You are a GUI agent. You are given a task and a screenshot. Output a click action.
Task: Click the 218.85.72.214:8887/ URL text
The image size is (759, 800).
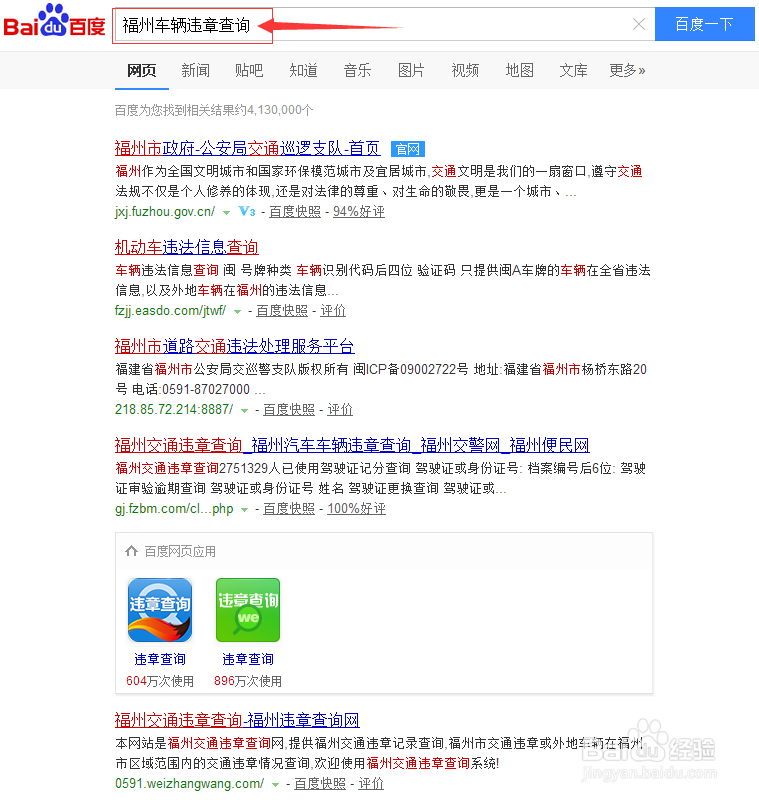click(x=174, y=410)
